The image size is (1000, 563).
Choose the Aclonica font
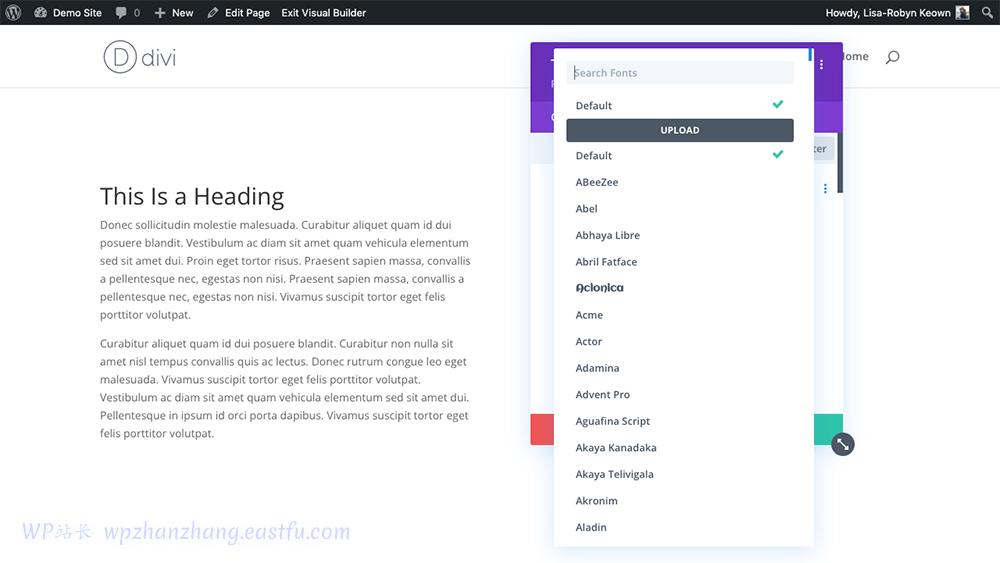point(680,288)
